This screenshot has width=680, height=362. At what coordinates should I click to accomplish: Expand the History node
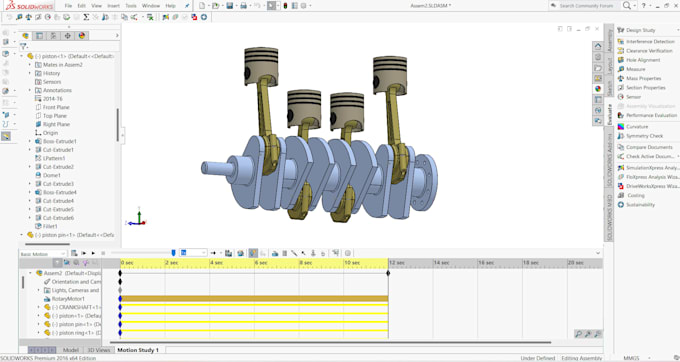(x=30, y=73)
